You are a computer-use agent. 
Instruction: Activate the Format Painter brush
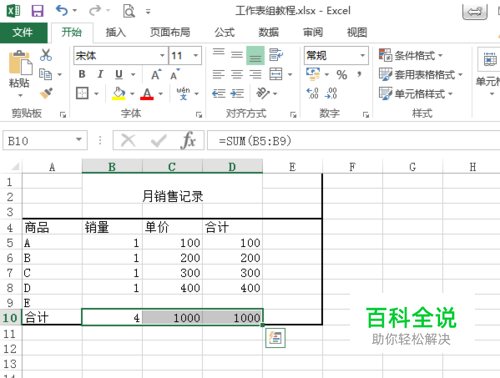coord(46,93)
